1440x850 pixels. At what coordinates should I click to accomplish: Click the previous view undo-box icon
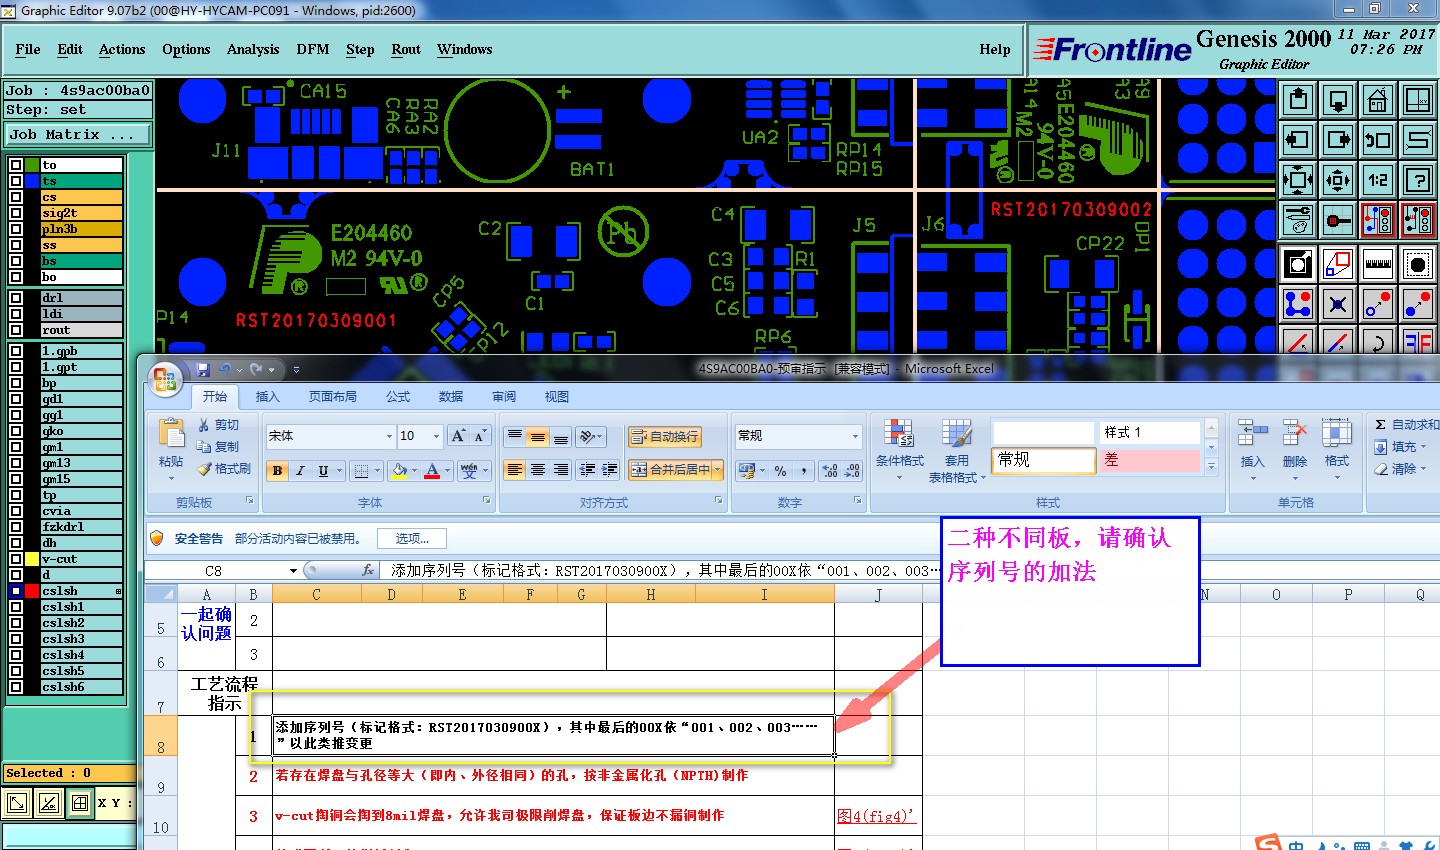[1378, 140]
